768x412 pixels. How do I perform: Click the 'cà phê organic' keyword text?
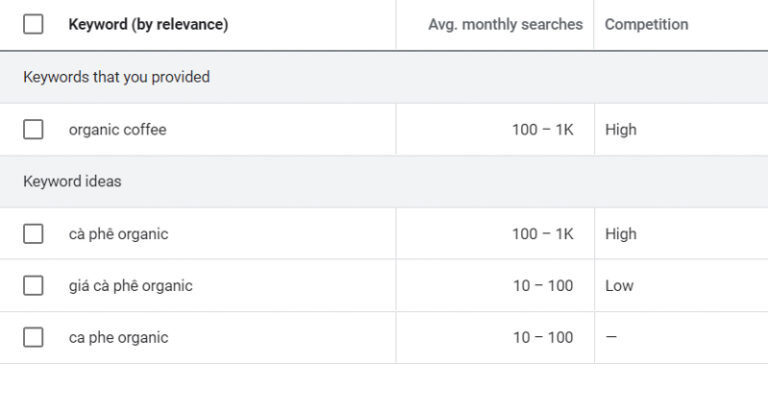pos(118,234)
